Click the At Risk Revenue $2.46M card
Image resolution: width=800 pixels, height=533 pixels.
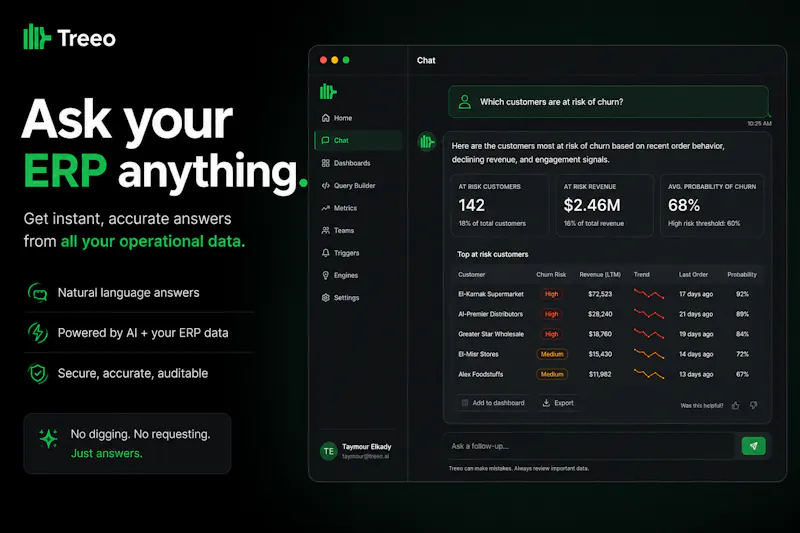coord(604,205)
